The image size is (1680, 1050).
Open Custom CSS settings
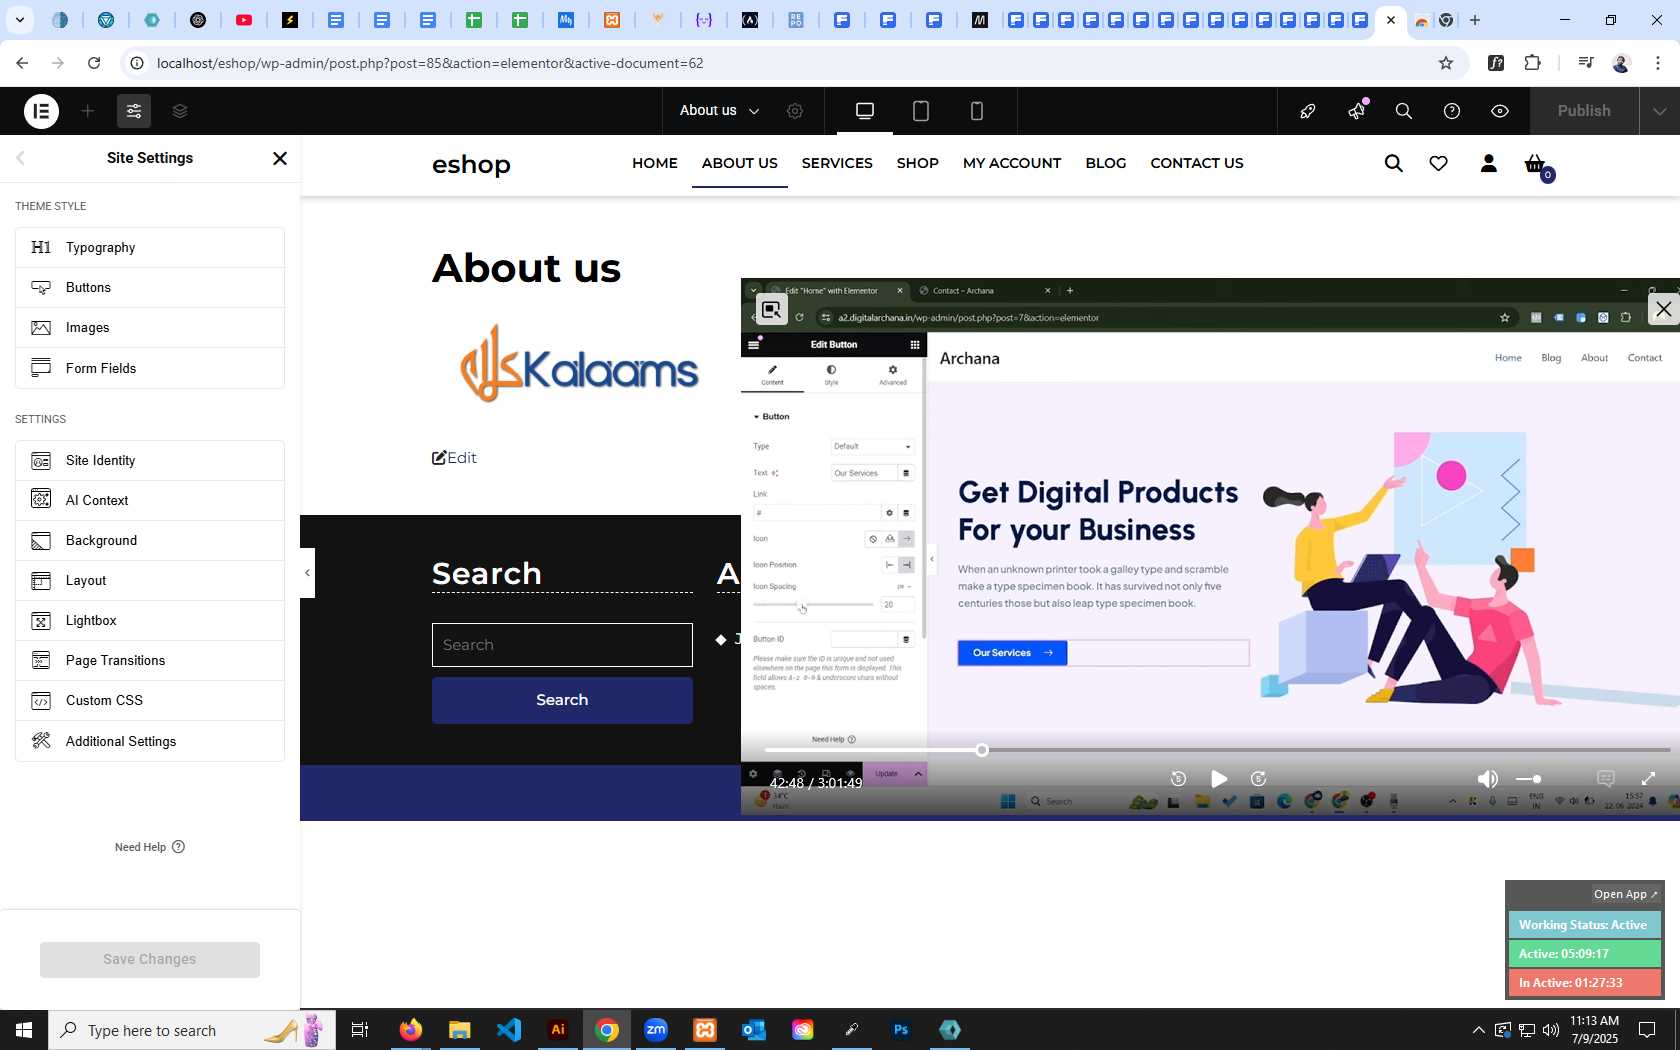pos(150,700)
